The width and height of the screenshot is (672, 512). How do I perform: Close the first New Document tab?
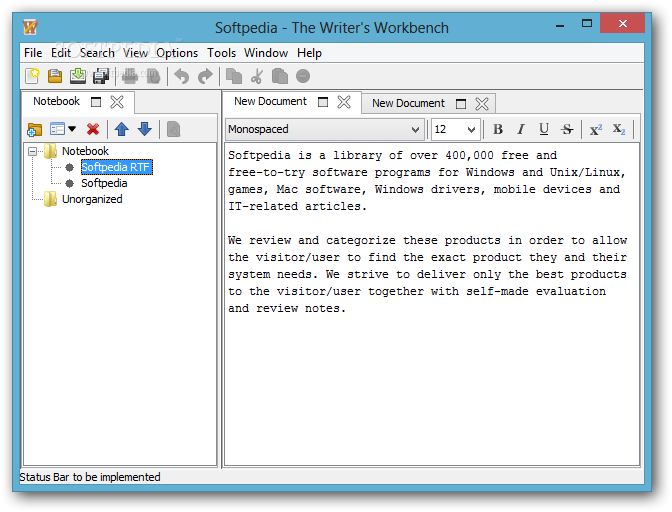pos(344,102)
